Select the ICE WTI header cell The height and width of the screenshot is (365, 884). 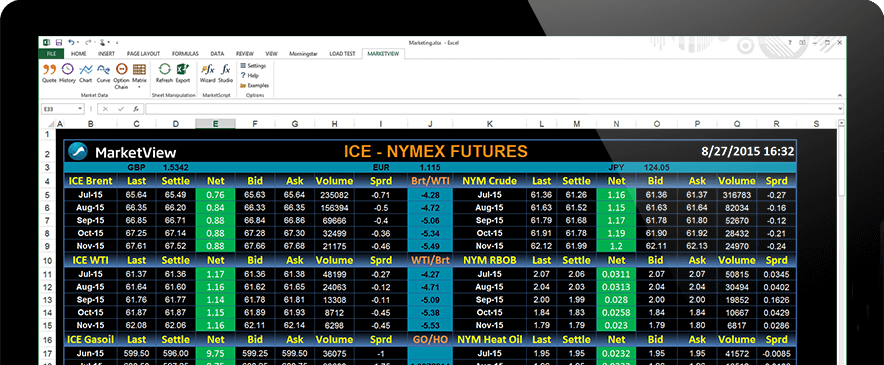(91, 261)
